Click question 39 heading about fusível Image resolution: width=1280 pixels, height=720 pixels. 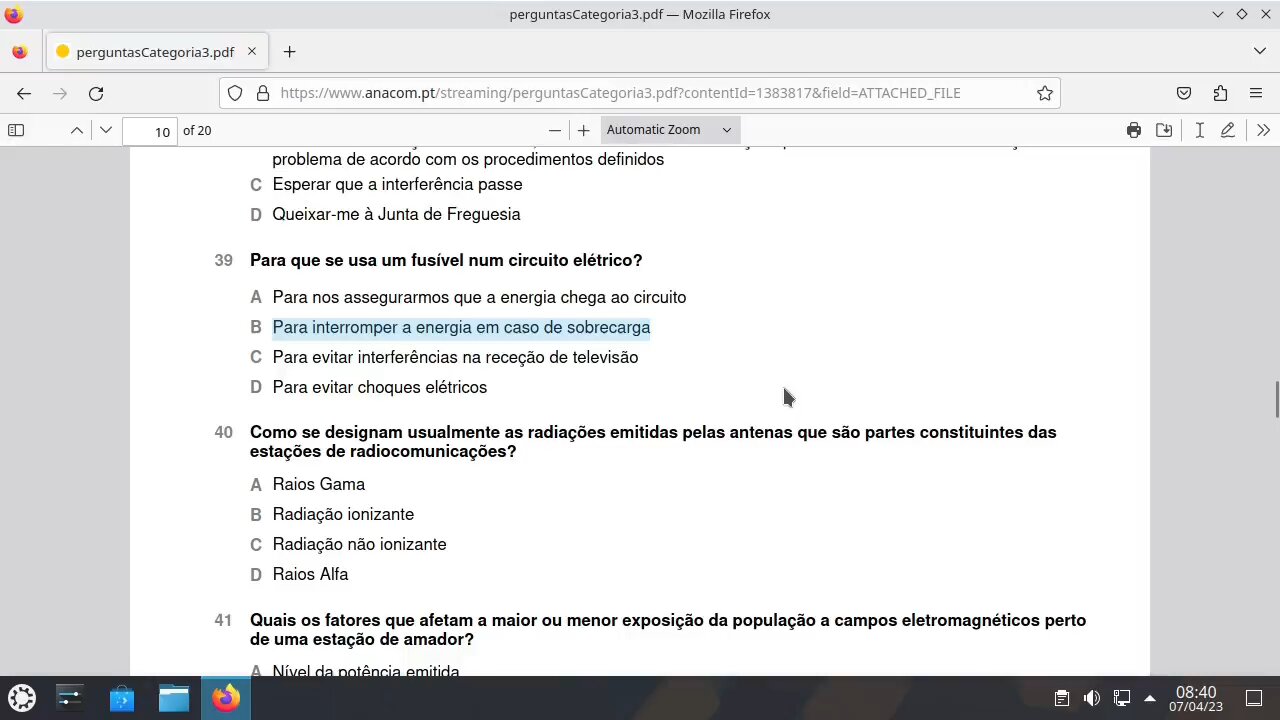point(446,261)
